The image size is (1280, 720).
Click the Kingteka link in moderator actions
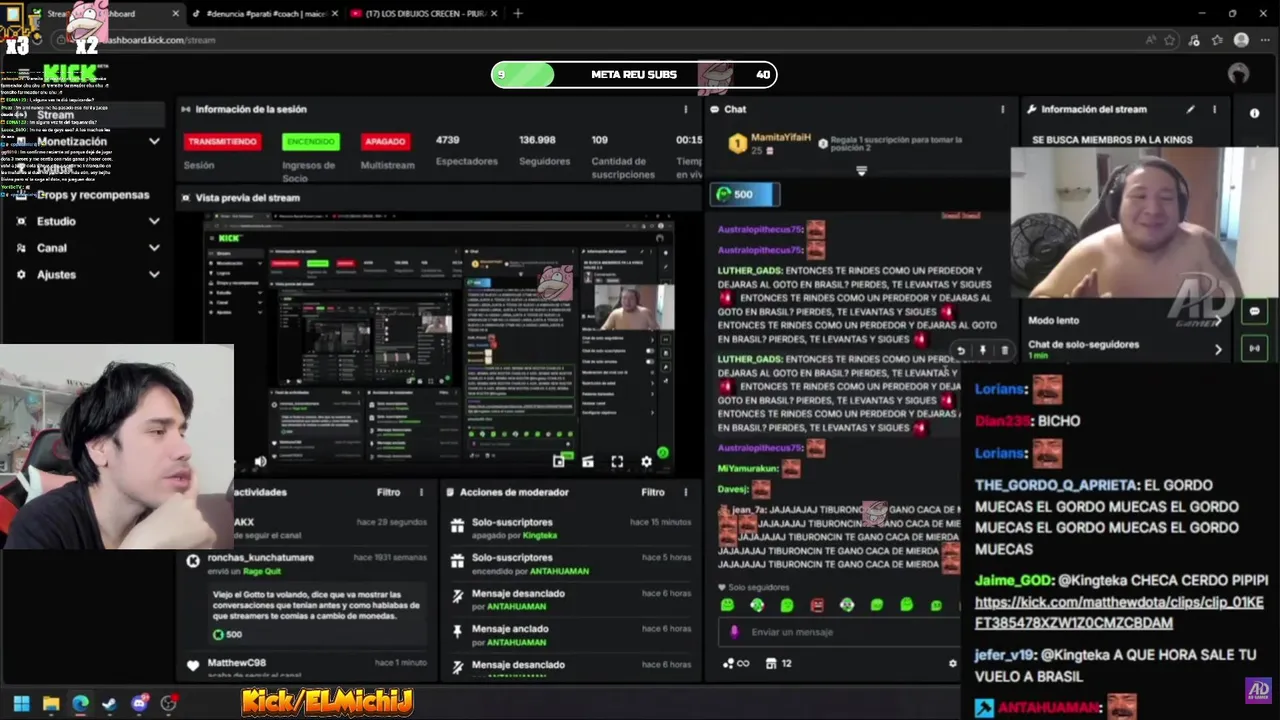pyautogui.click(x=540, y=536)
